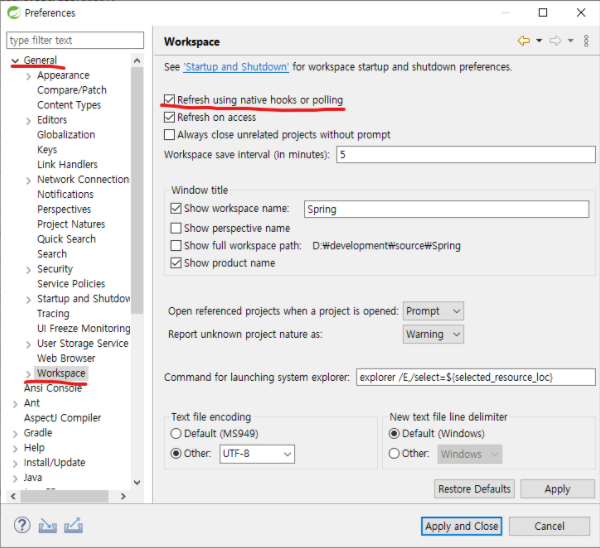Viewport: 600px width, 548px height.
Task: Expand the Security tree node
Action: click(x=28, y=270)
